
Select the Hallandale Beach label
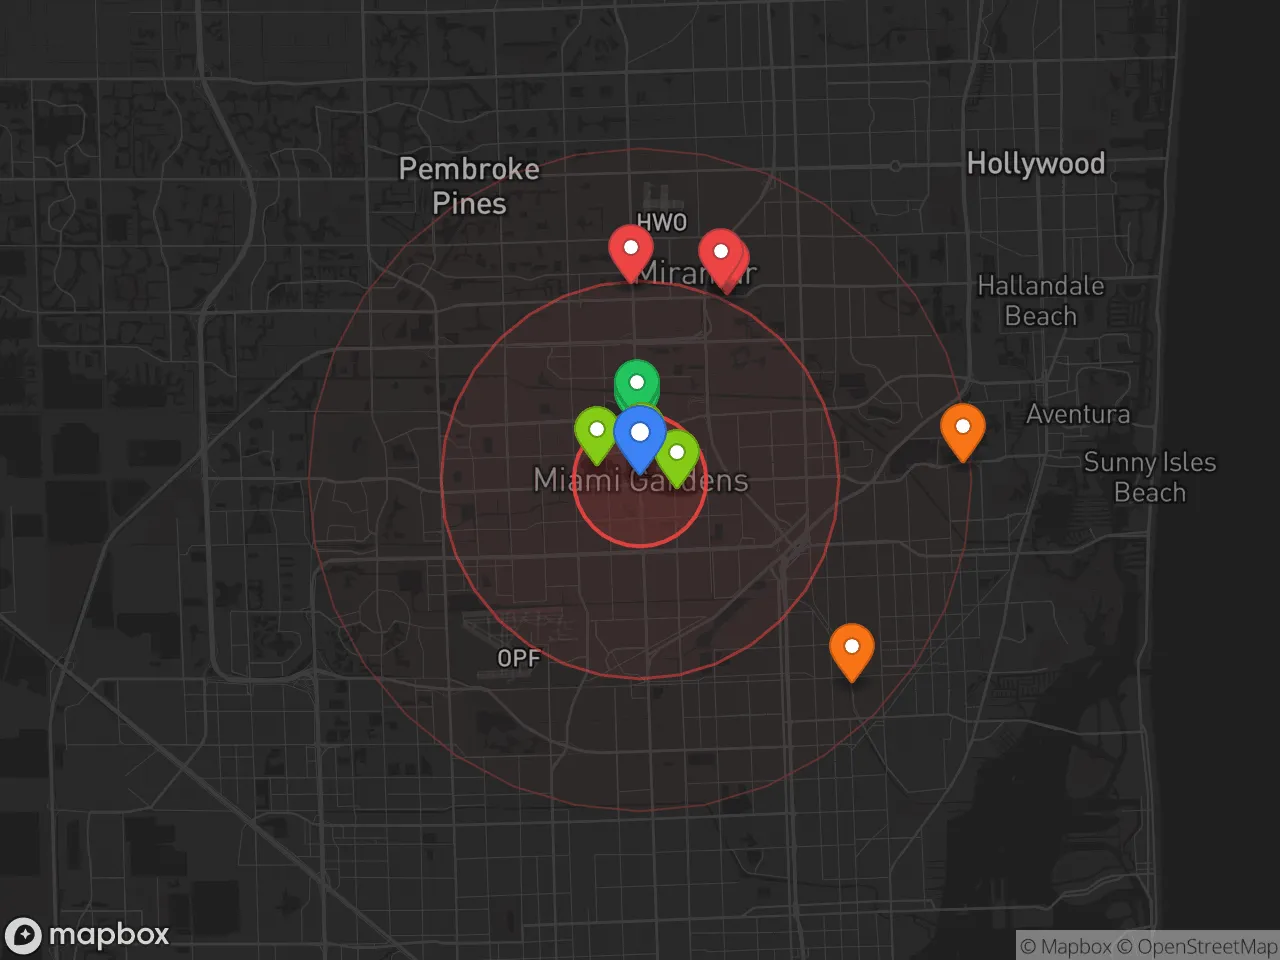1040,300
